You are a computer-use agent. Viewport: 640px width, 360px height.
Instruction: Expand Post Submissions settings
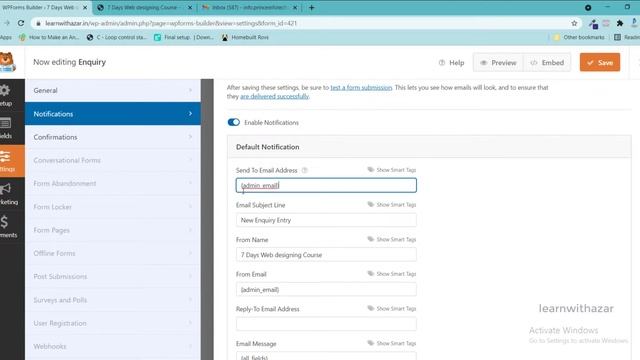[113, 277]
